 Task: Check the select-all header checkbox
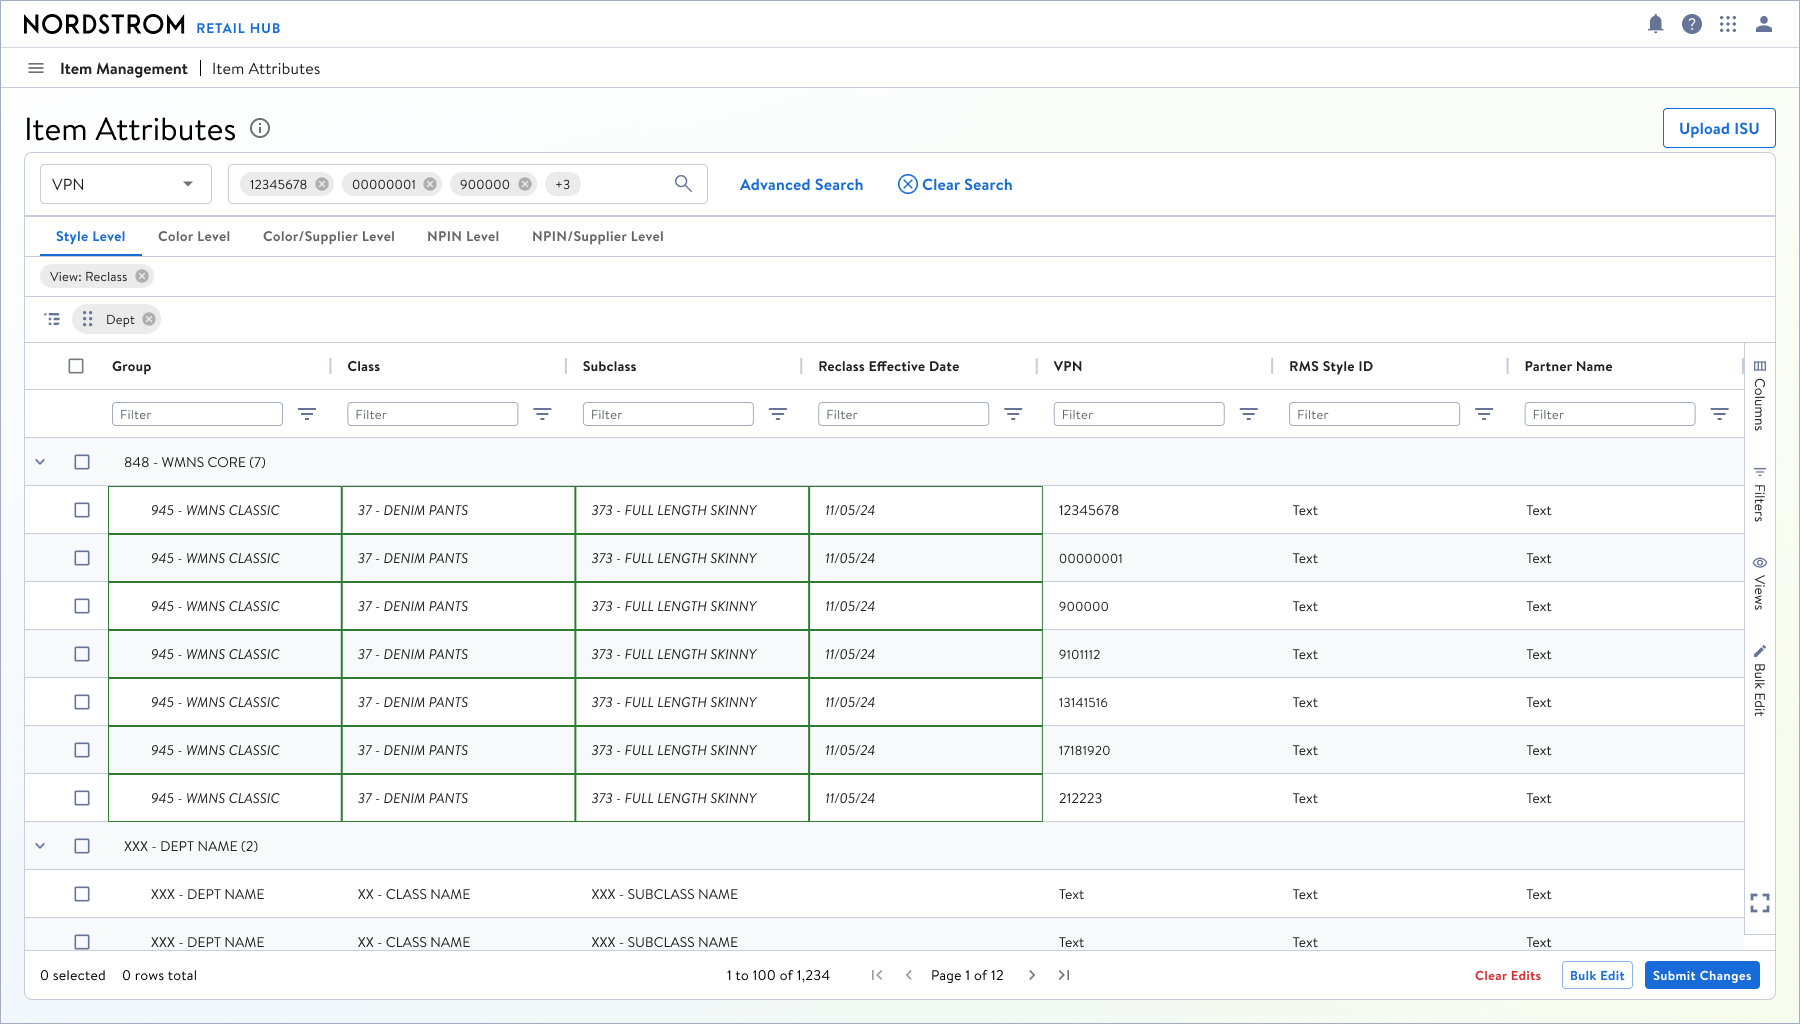pyautogui.click(x=76, y=366)
